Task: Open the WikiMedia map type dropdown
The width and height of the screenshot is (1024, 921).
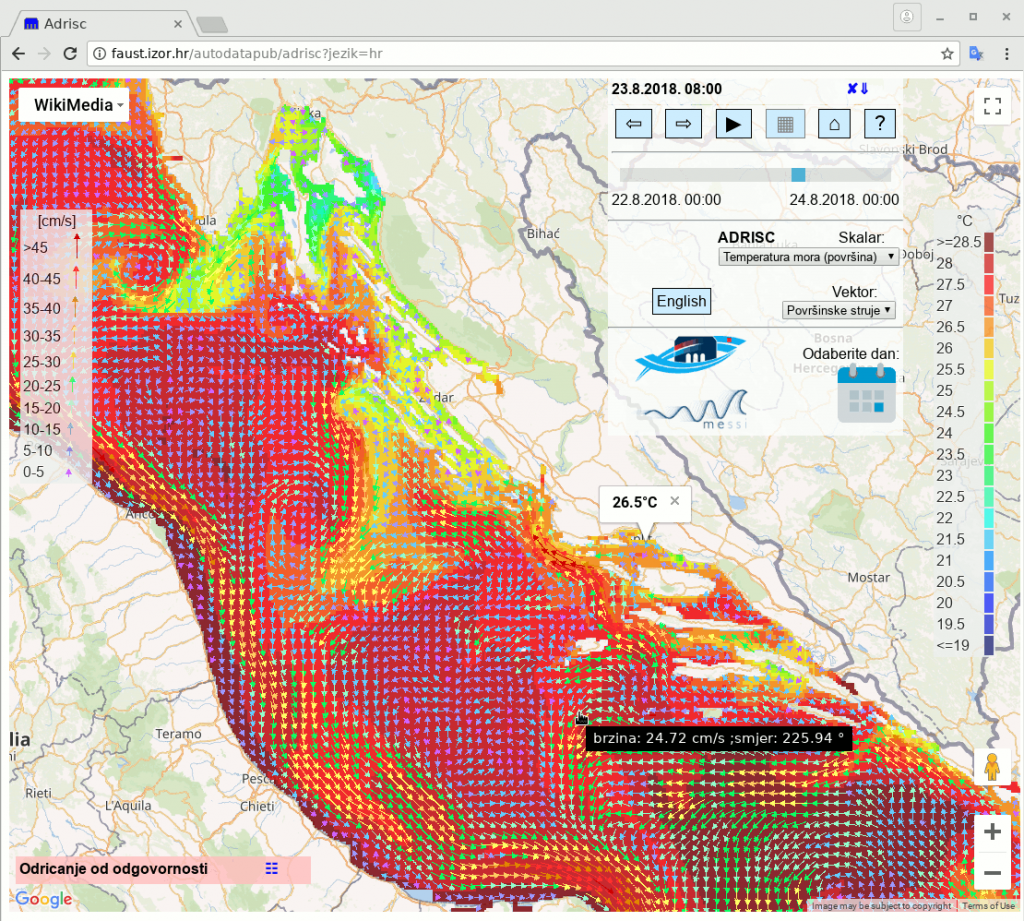Action: pyautogui.click(x=75, y=105)
